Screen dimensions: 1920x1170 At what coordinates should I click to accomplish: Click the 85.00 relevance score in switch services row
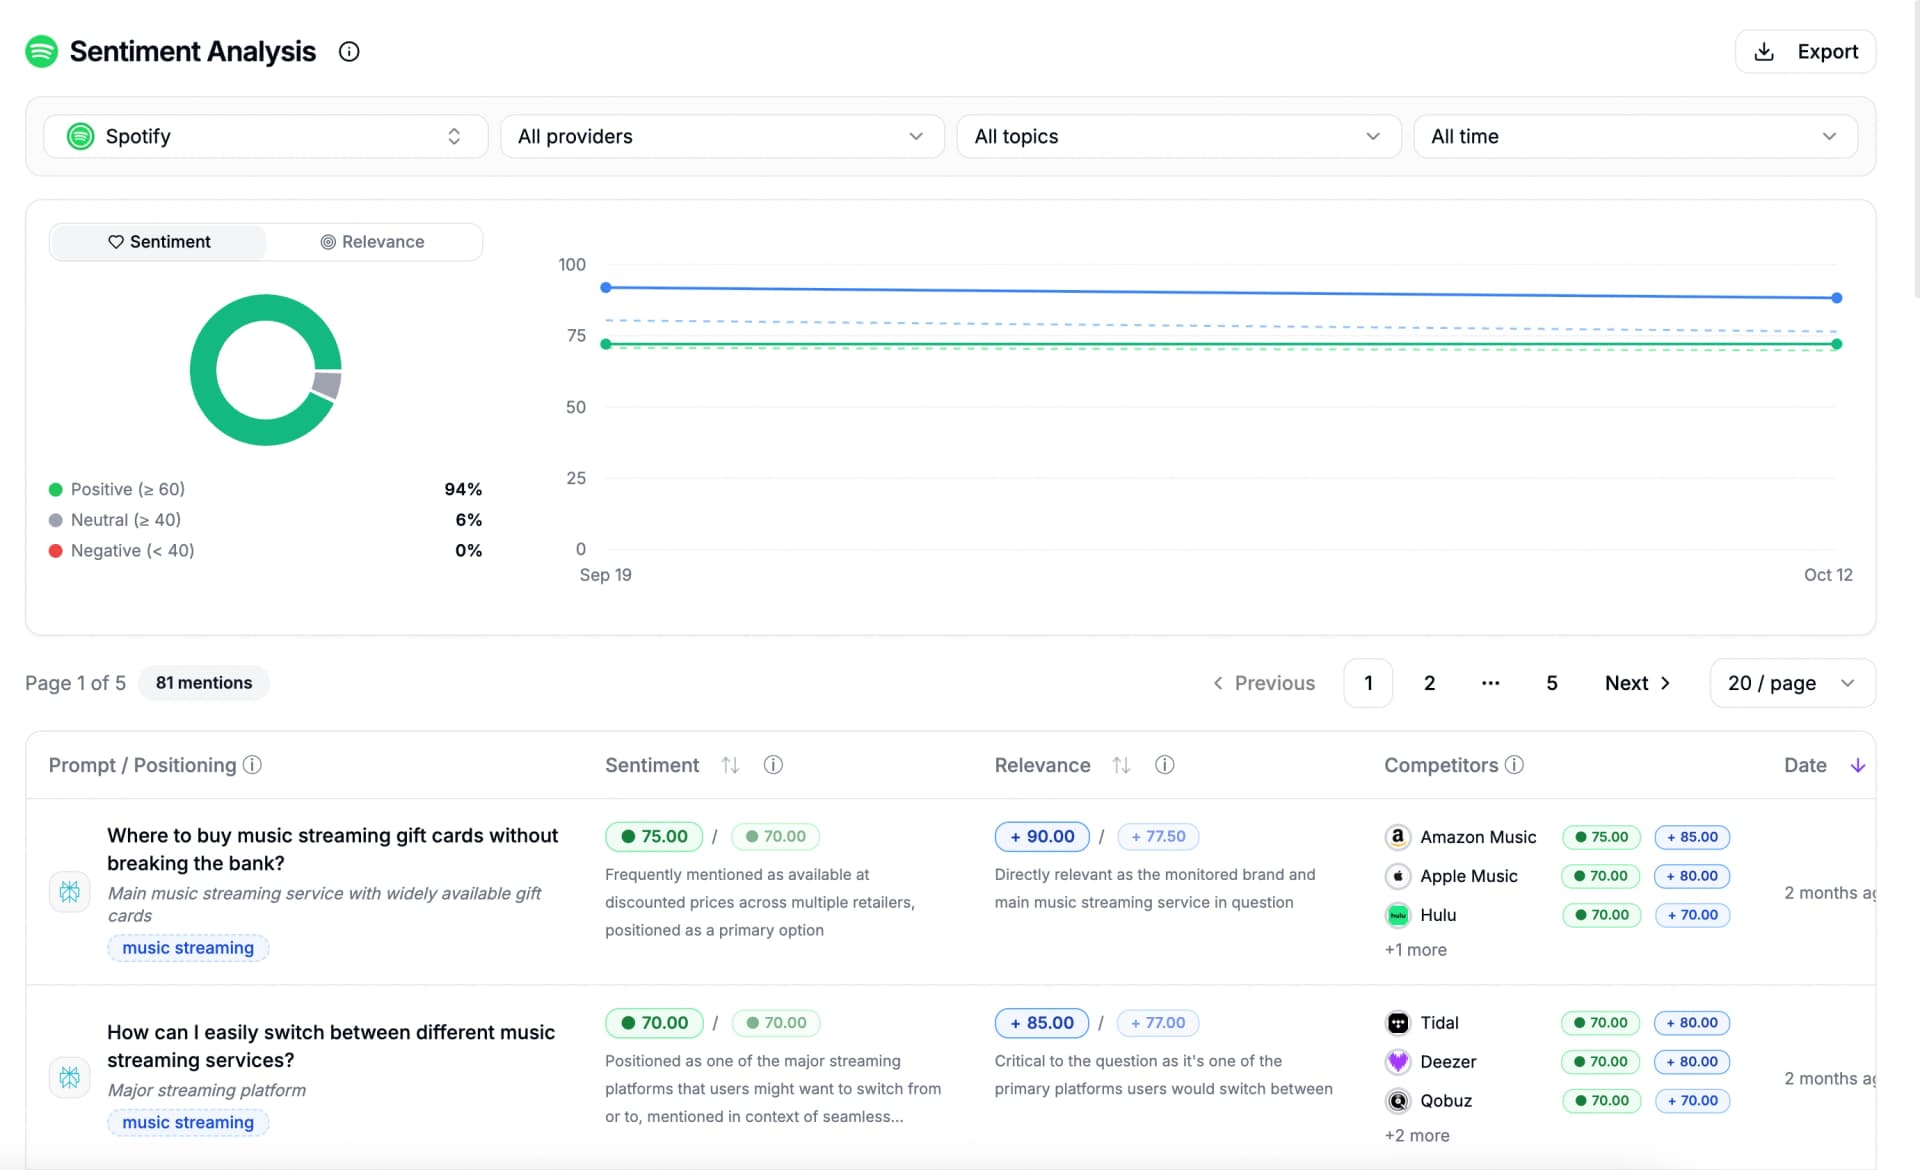pyautogui.click(x=1041, y=1023)
